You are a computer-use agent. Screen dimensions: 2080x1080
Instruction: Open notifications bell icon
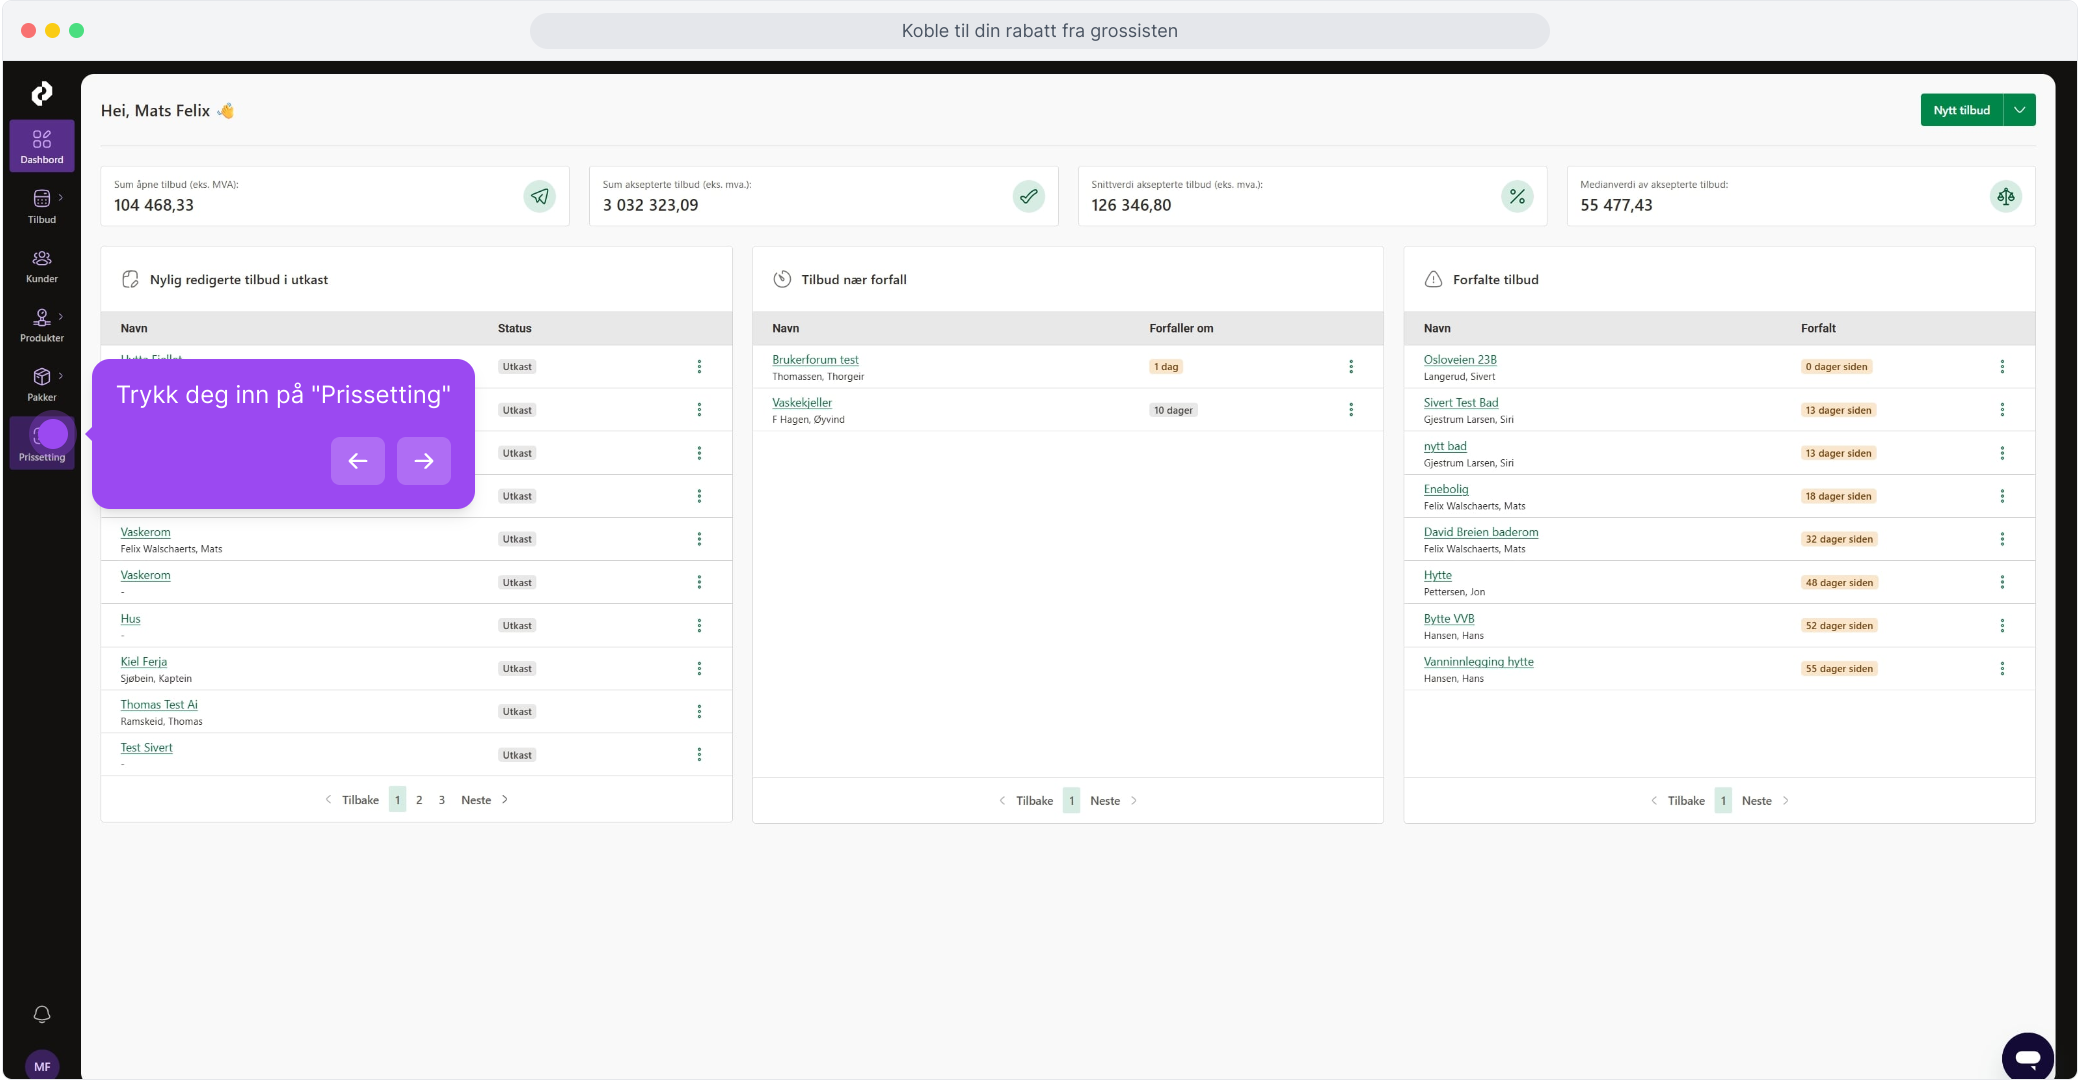pos(42,1014)
